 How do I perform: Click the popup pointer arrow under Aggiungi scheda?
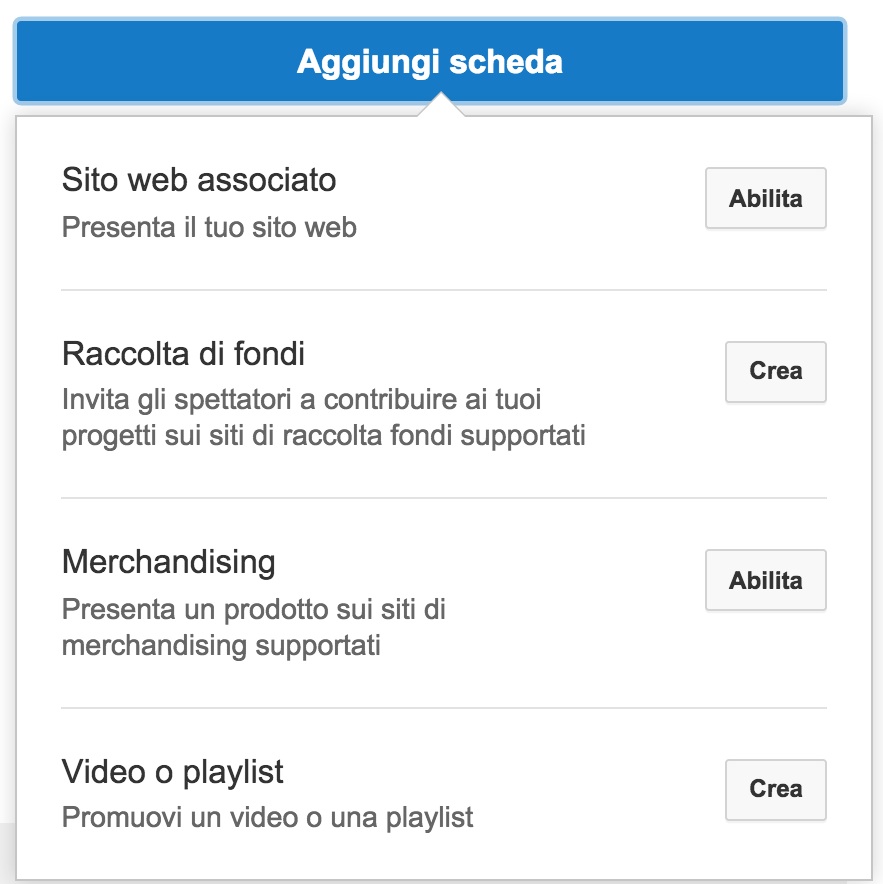440,107
